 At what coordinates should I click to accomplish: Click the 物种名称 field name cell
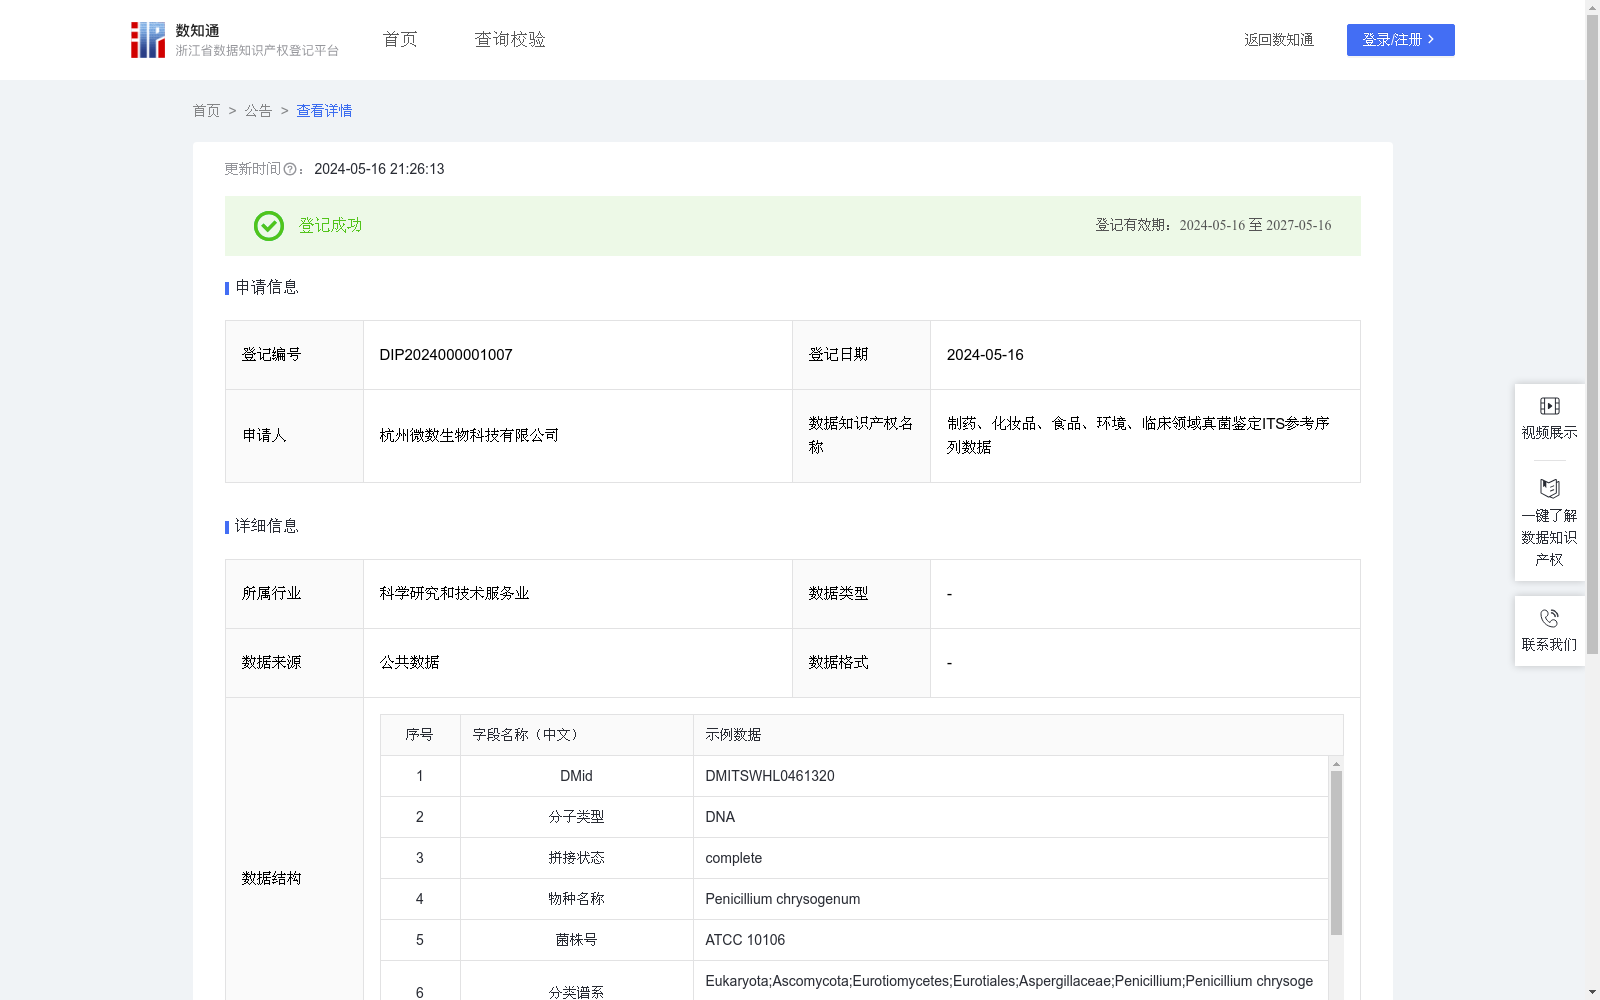(576, 899)
